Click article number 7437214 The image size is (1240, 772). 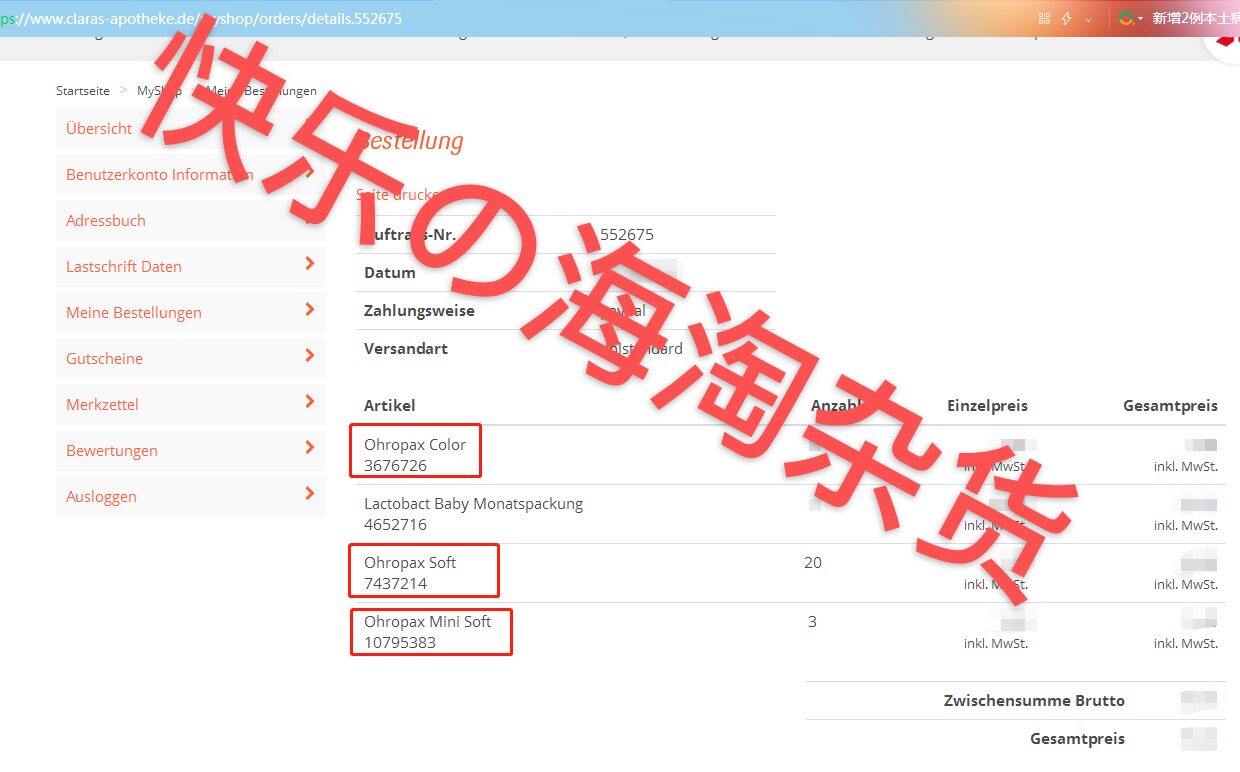[395, 583]
